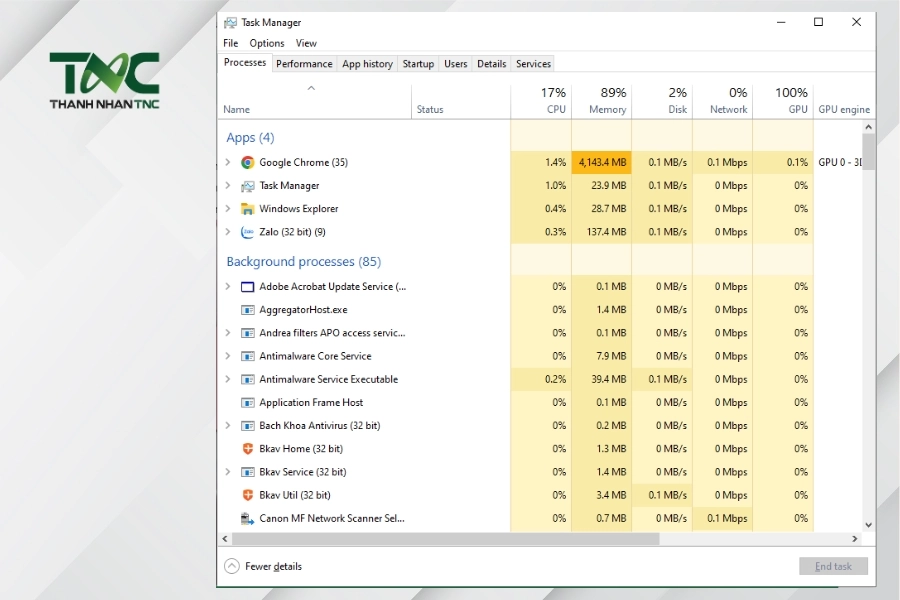Click the Antimalware Core Service icon
Screen dimensions: 900x600
(247, 356)
